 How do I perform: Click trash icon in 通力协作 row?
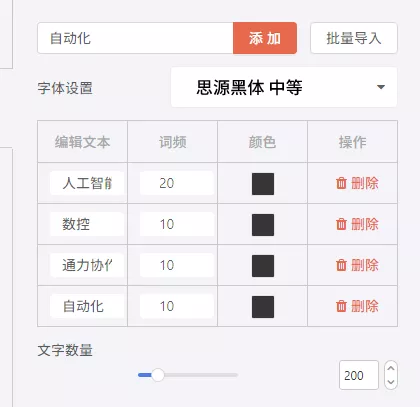click(x=341, y=265)
